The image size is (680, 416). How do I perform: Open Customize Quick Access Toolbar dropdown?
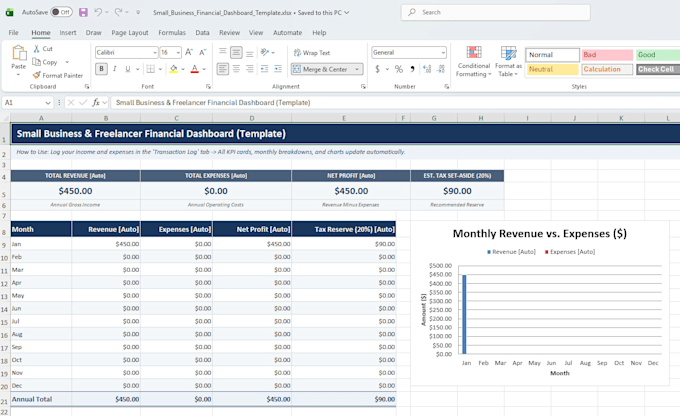click(138, 12)
